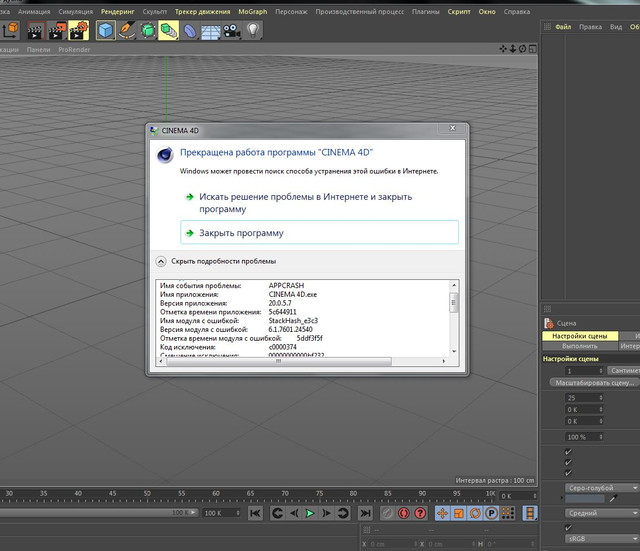Toggle the checkbox above the sRGB dropdown
This screenshot has width=640, height=551.
click(568, 527)
